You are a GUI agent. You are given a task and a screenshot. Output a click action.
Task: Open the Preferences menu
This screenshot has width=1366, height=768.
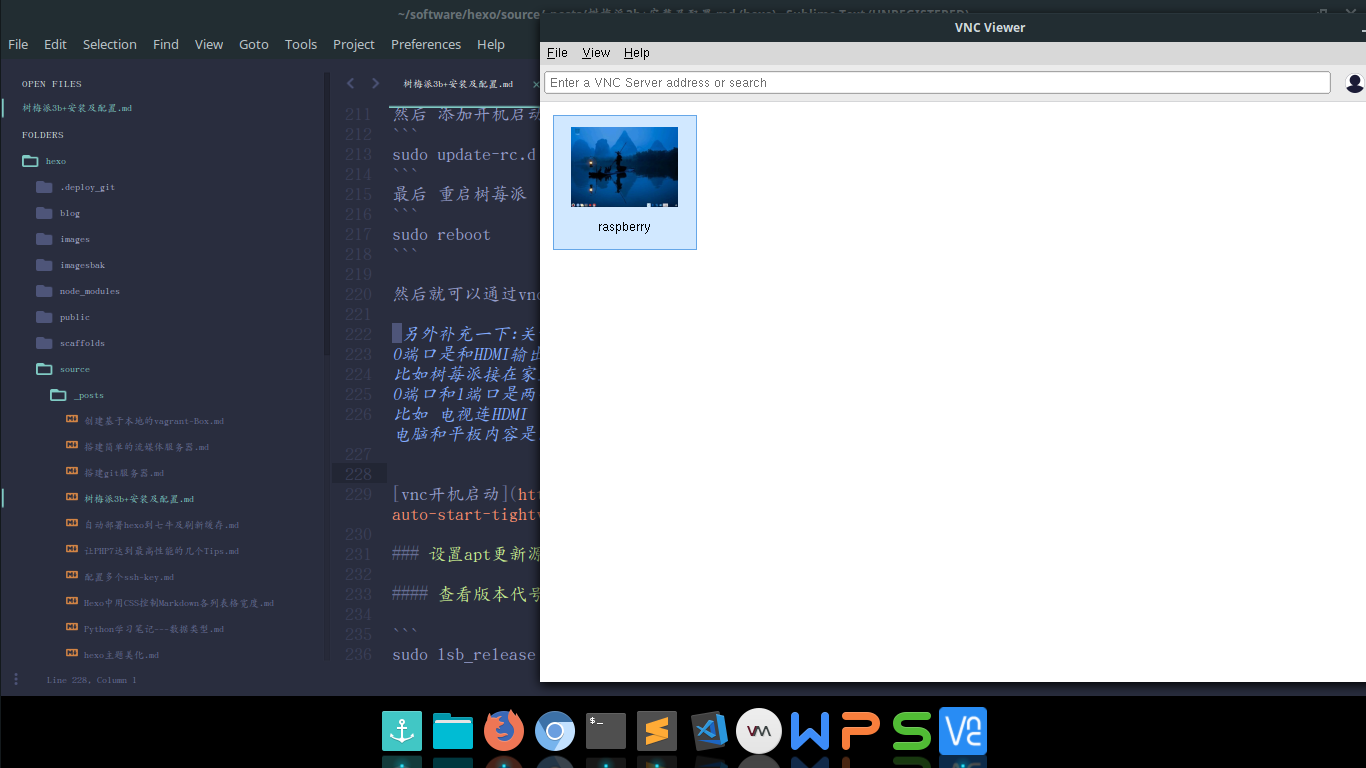(x=426, y=44)
